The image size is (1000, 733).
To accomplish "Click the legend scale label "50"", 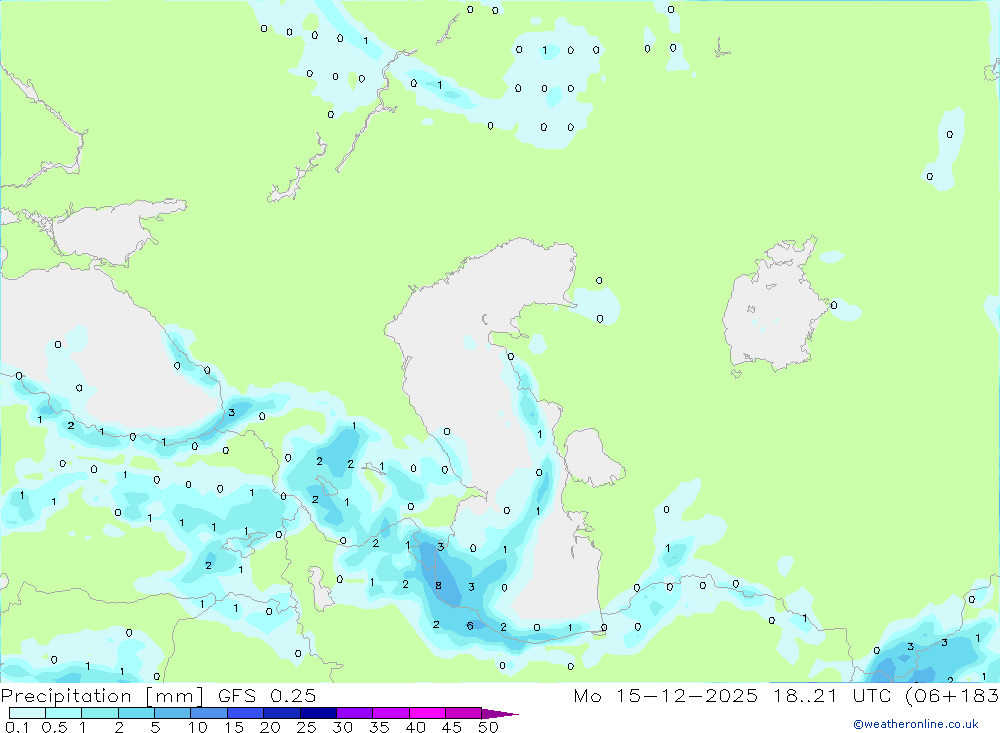I will (x=488, y=727).
